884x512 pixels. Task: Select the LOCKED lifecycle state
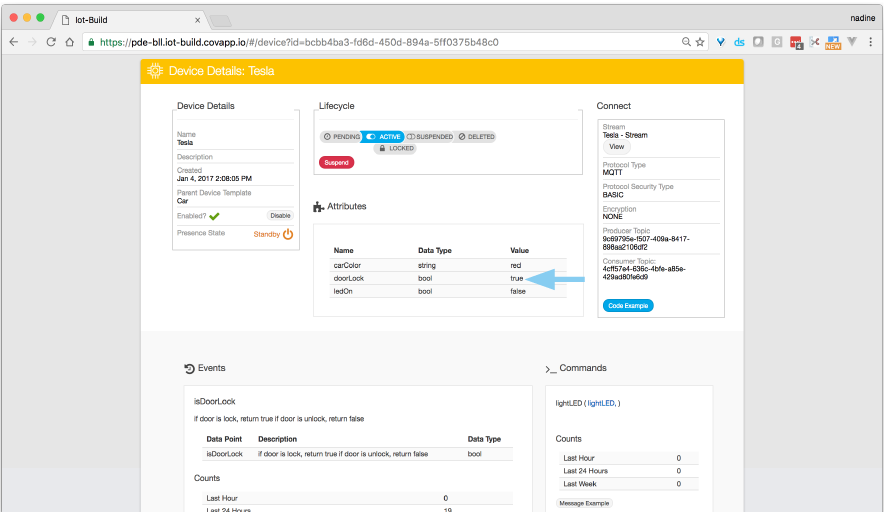click(x=395, y=148)
